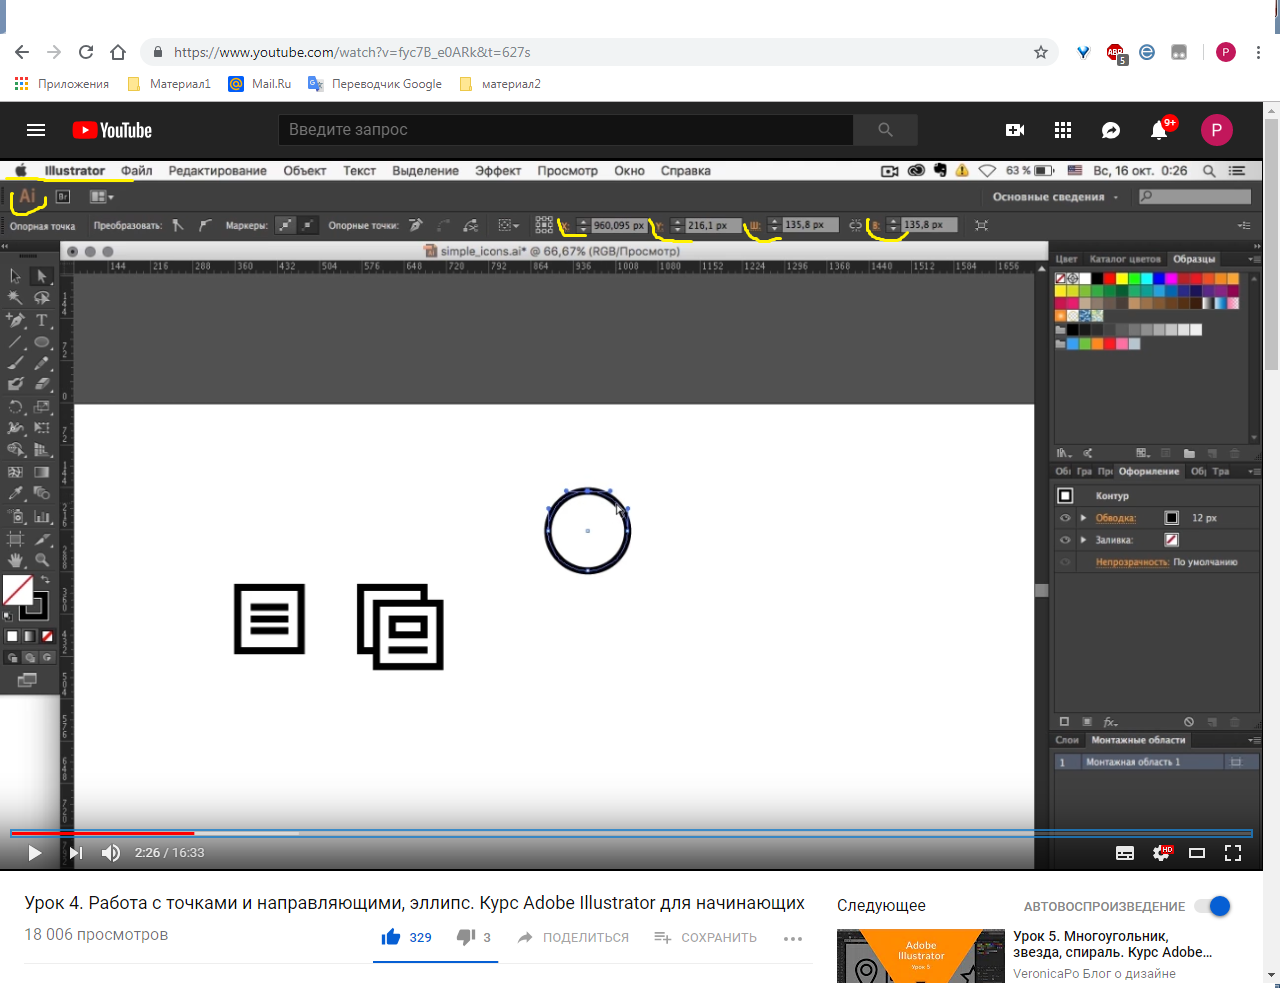Choose the Magic Wand tool
1280x988 pixels.
pyautogui.click(x=15, y=298)
